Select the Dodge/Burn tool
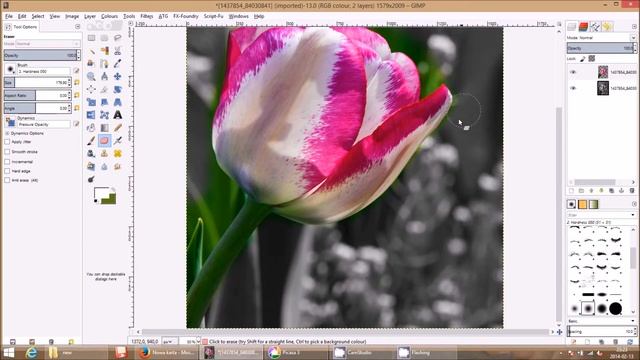 click(x=91, y=179)
